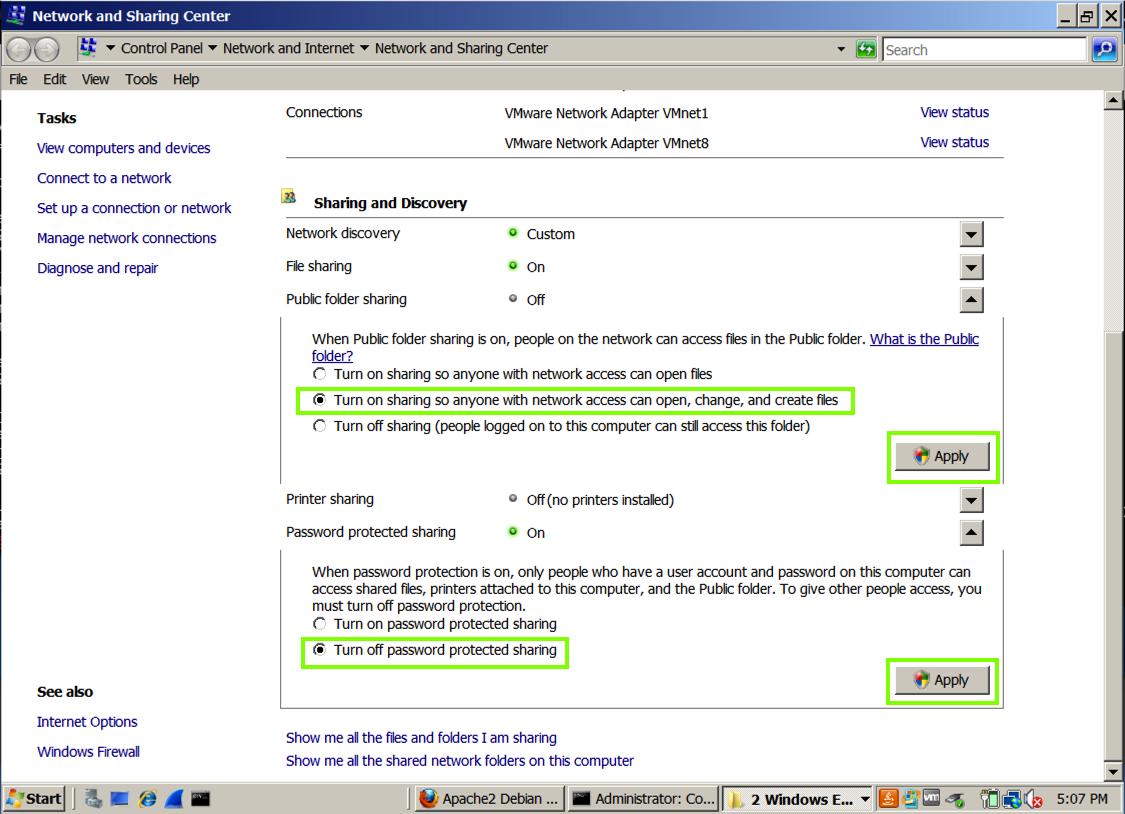Click the window title bar system icon

pyautogui.click(x=16, y=15)
